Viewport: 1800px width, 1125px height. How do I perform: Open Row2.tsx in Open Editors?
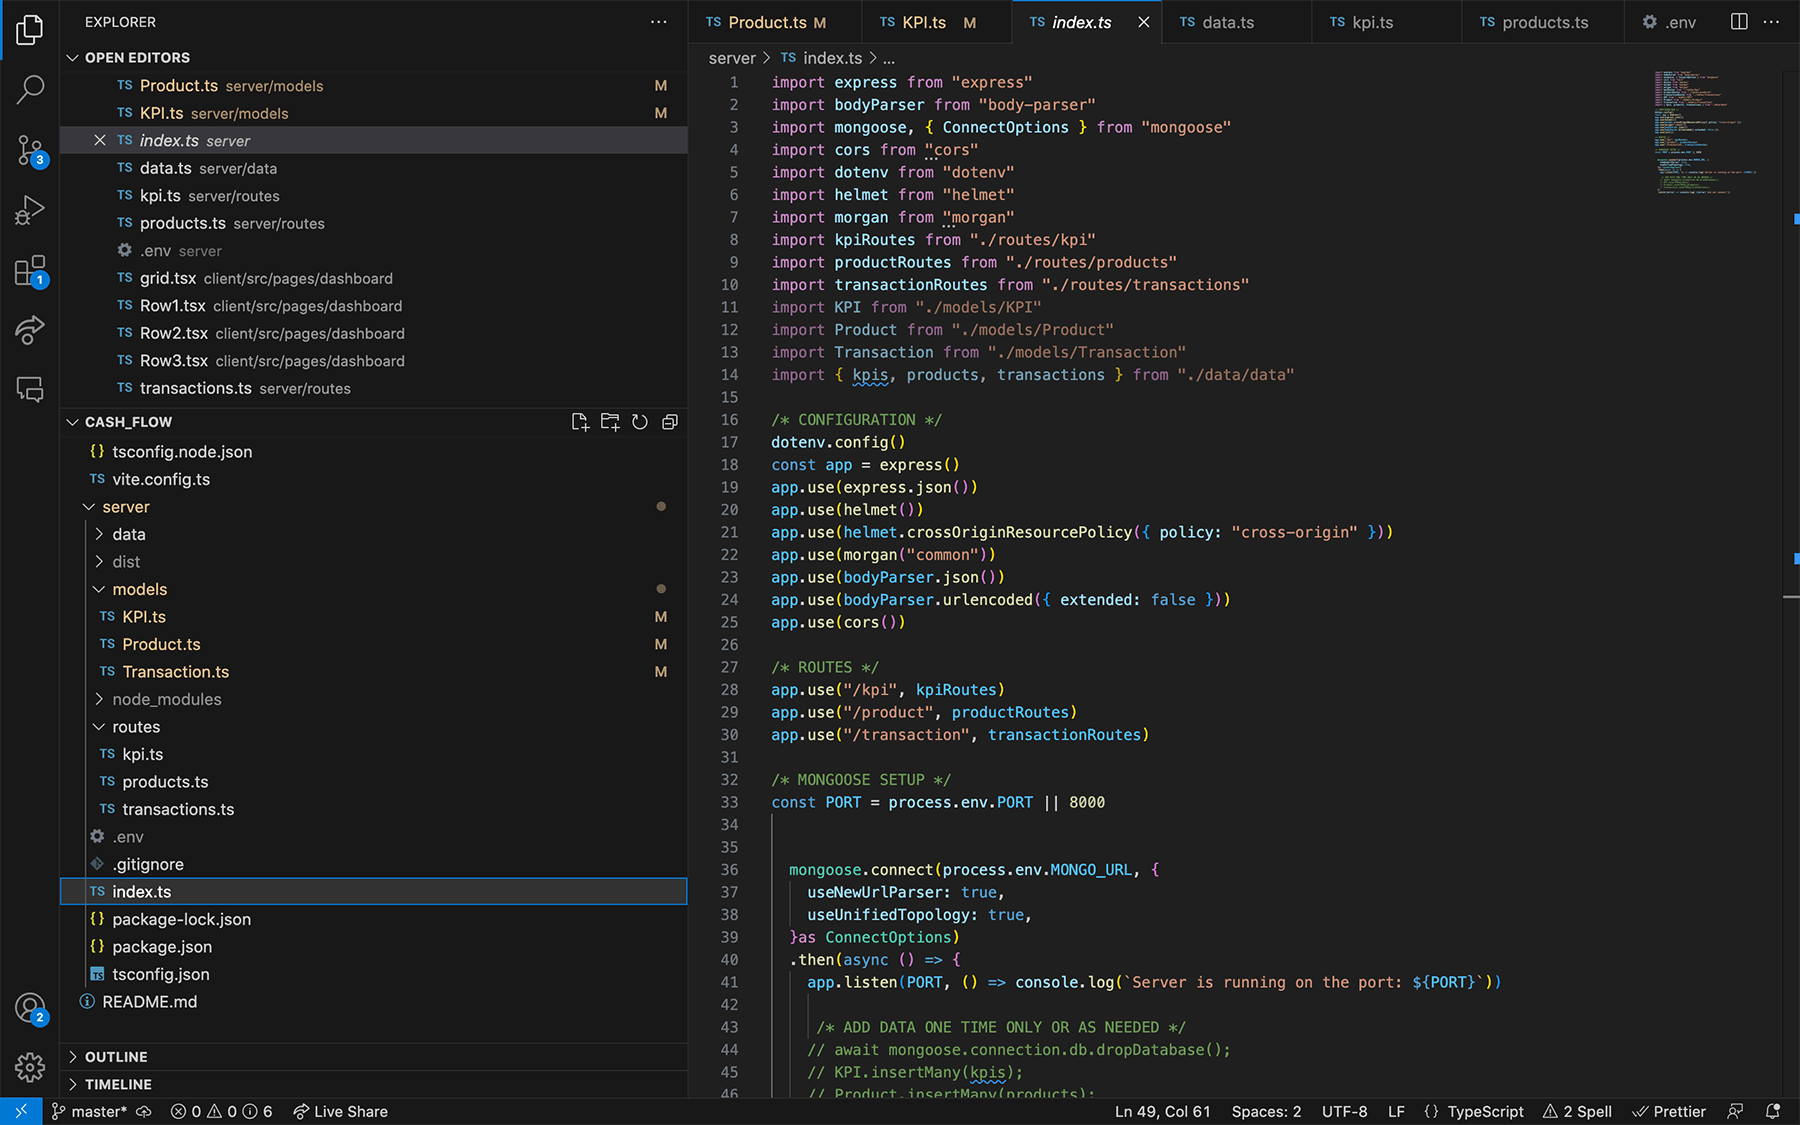click(374, 333)
